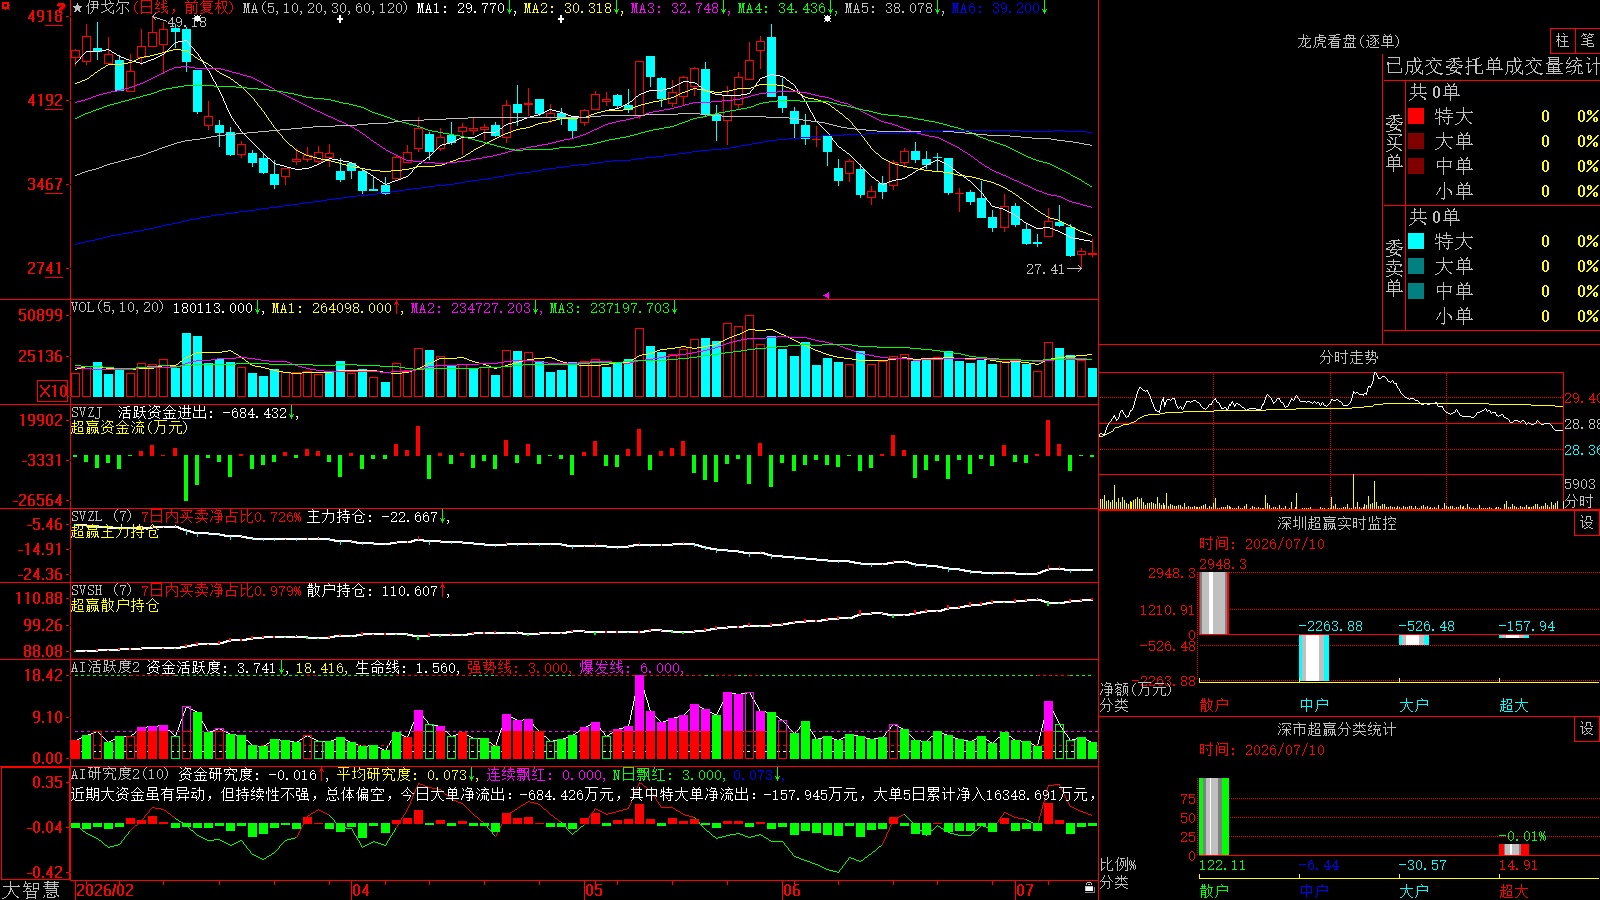Click the green MA4: 34.436 value

[x=787, y=8]
